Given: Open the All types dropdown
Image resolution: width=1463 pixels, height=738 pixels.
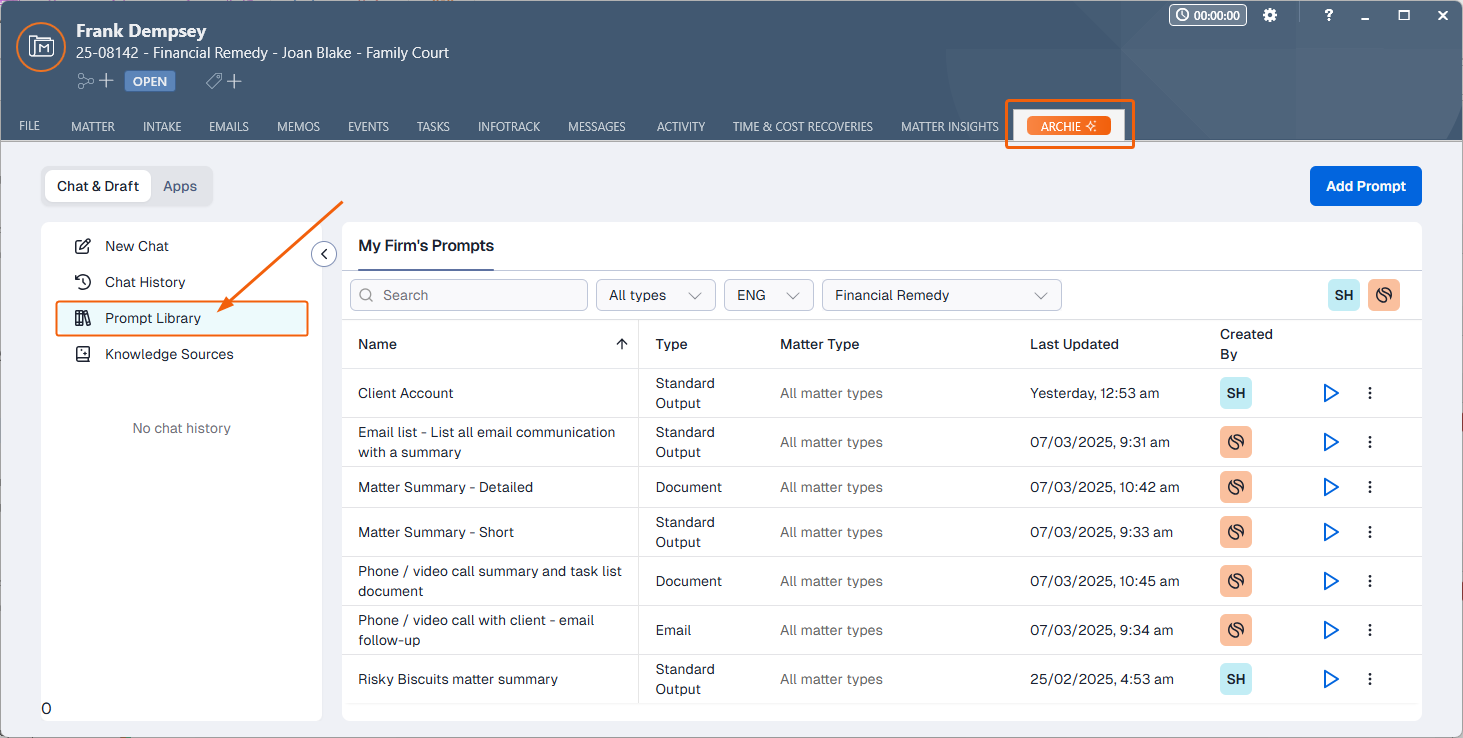Looking at the screenshot, I should [x=655, y=295].
